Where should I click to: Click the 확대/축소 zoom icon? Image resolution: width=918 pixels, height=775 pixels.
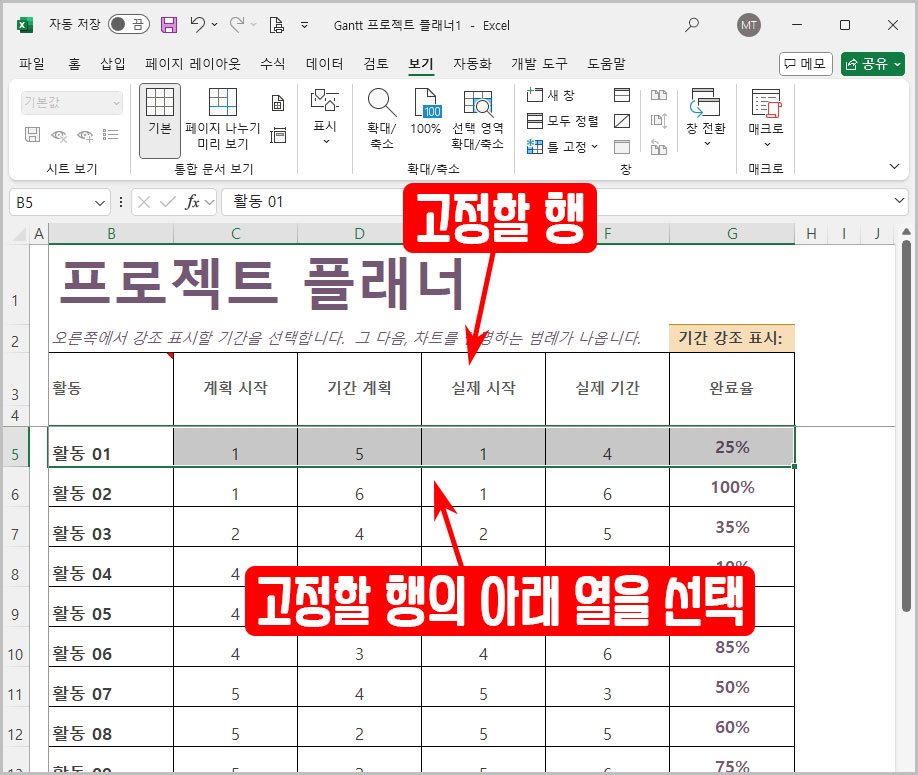click(x=380, y=113)
